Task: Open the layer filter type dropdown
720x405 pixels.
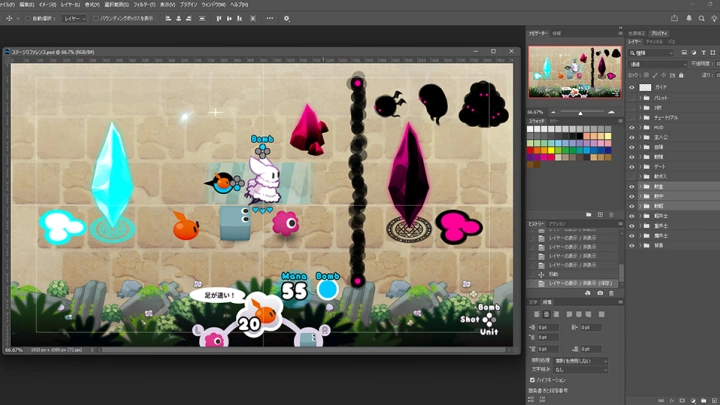Action: coord(651,53)
